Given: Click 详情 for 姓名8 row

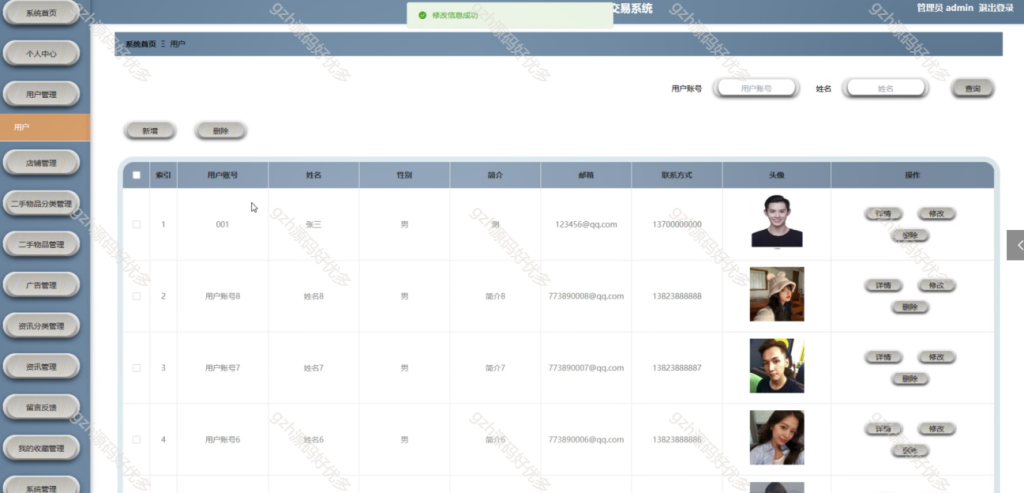Looking at the screenshot, I should 884,285.
